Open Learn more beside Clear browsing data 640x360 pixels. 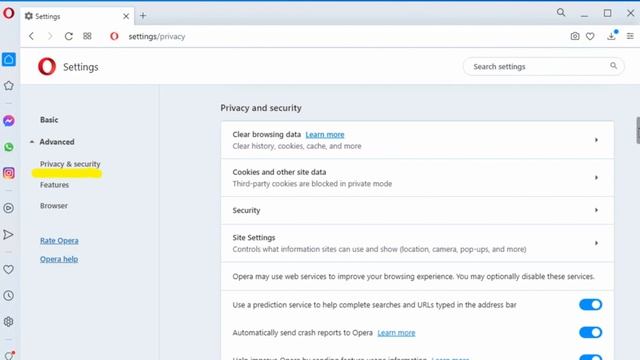click(x=325, y=135)
